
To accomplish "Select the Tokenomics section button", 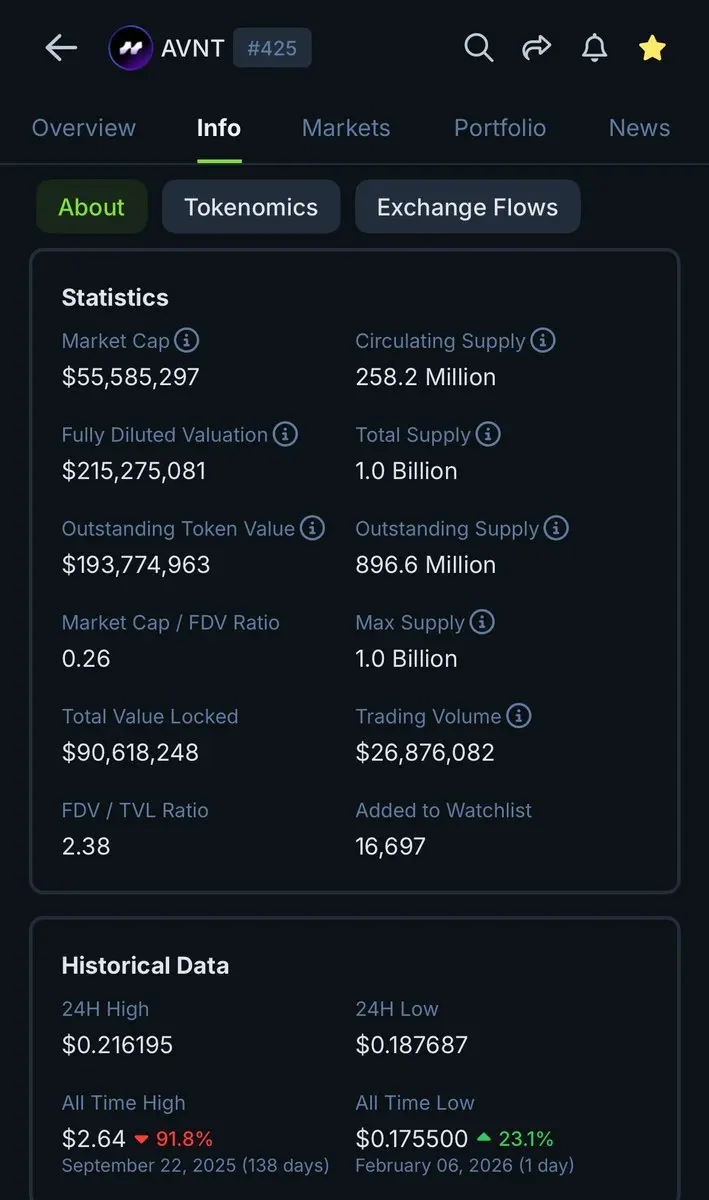I will 251,207.
